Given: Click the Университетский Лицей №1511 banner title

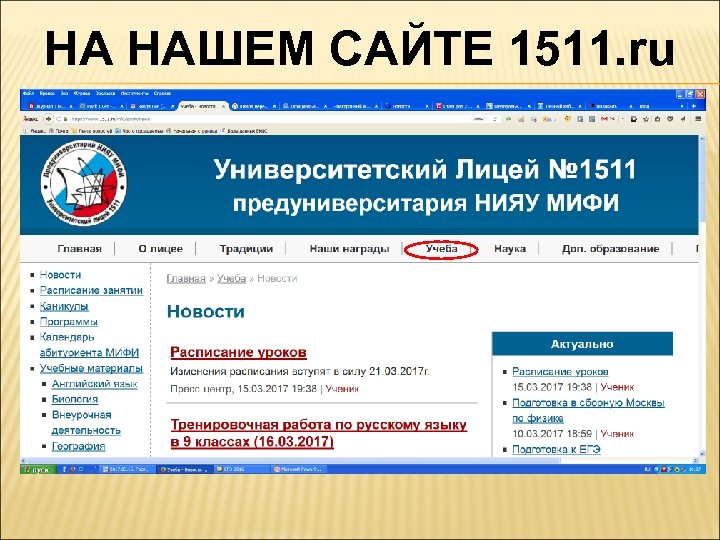Looking at the screenshot, I should coord(425,170).
